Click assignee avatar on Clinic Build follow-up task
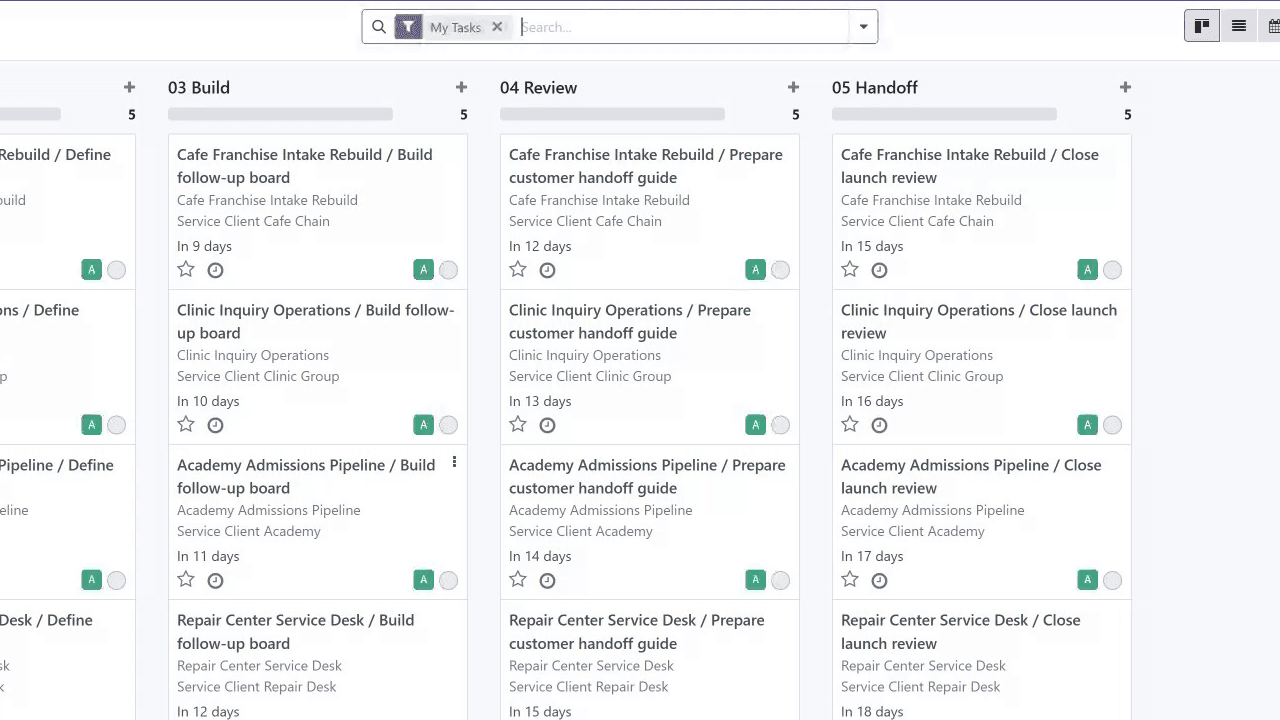Image resolution: width=1280 pixels, height=720 pixels. coord(423,425)
